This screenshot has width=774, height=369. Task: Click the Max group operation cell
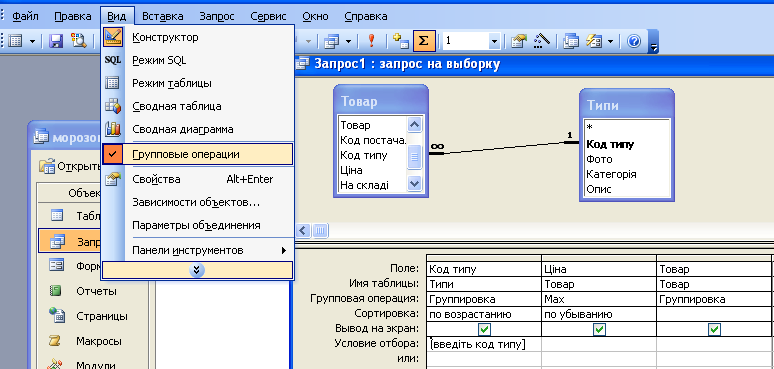[x=599, y=299]
